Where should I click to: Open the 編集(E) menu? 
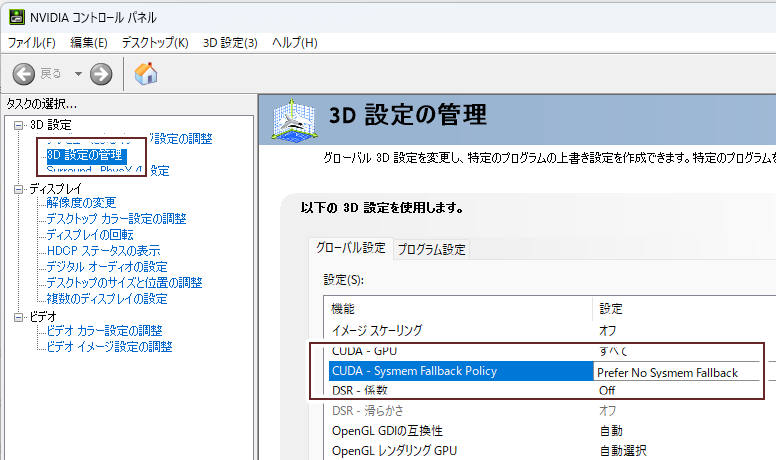point(89,43)
